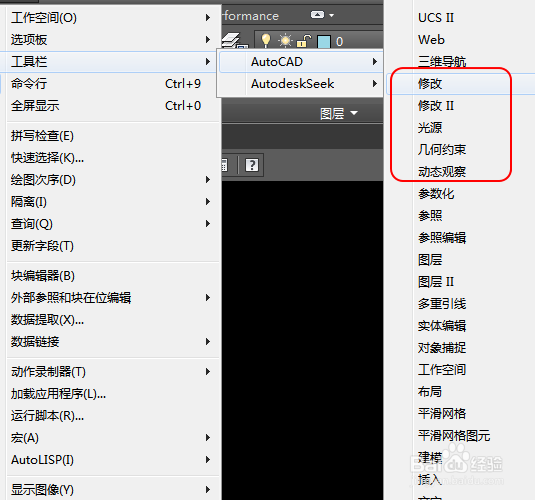
Task: Toggle the 图层 II toolbar entry
Action: [436, 282]
